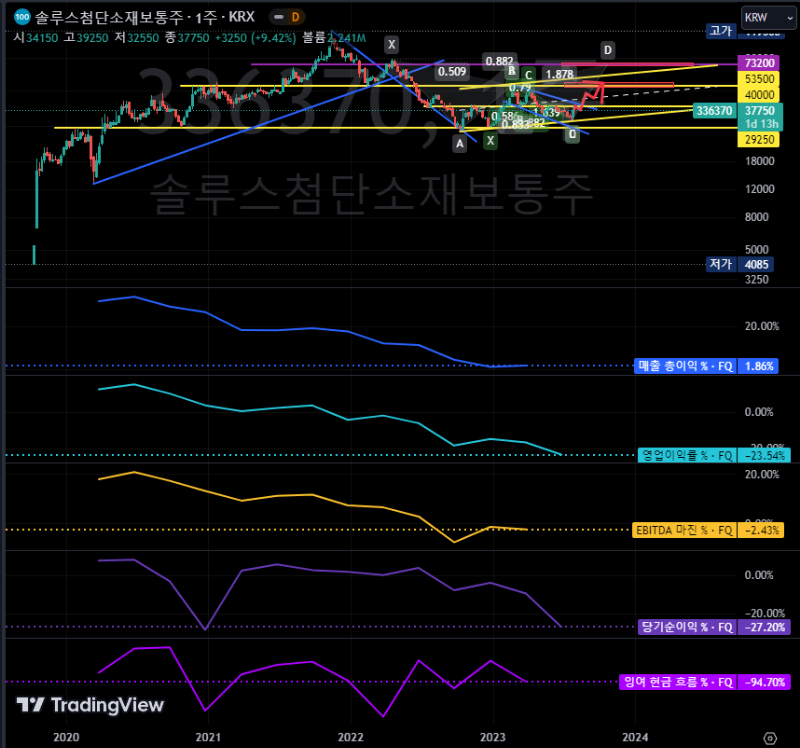Viewport: 800px width, 748px height.
Task: Click the 5000 price scale value
Action: (x=757, y=250)
